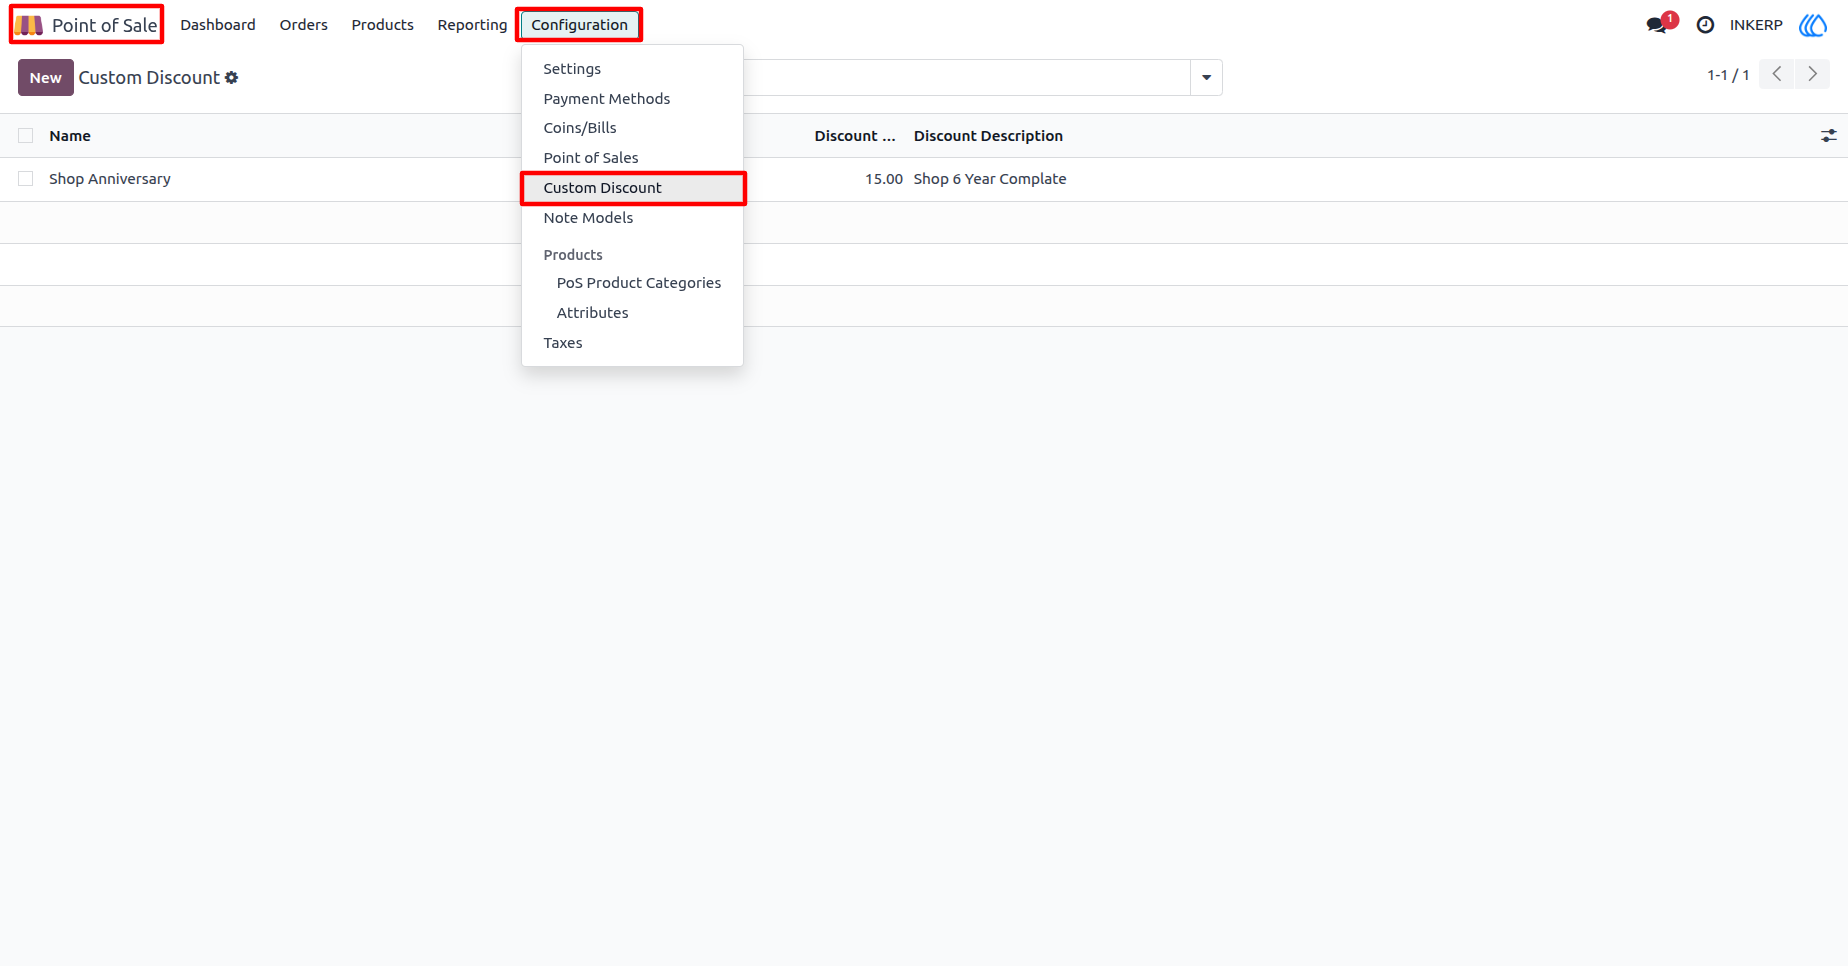Expand the search options dropdown arrow
This screenshot has height=966, width=1848.
pyautogui.click(x=1206, y=78)
